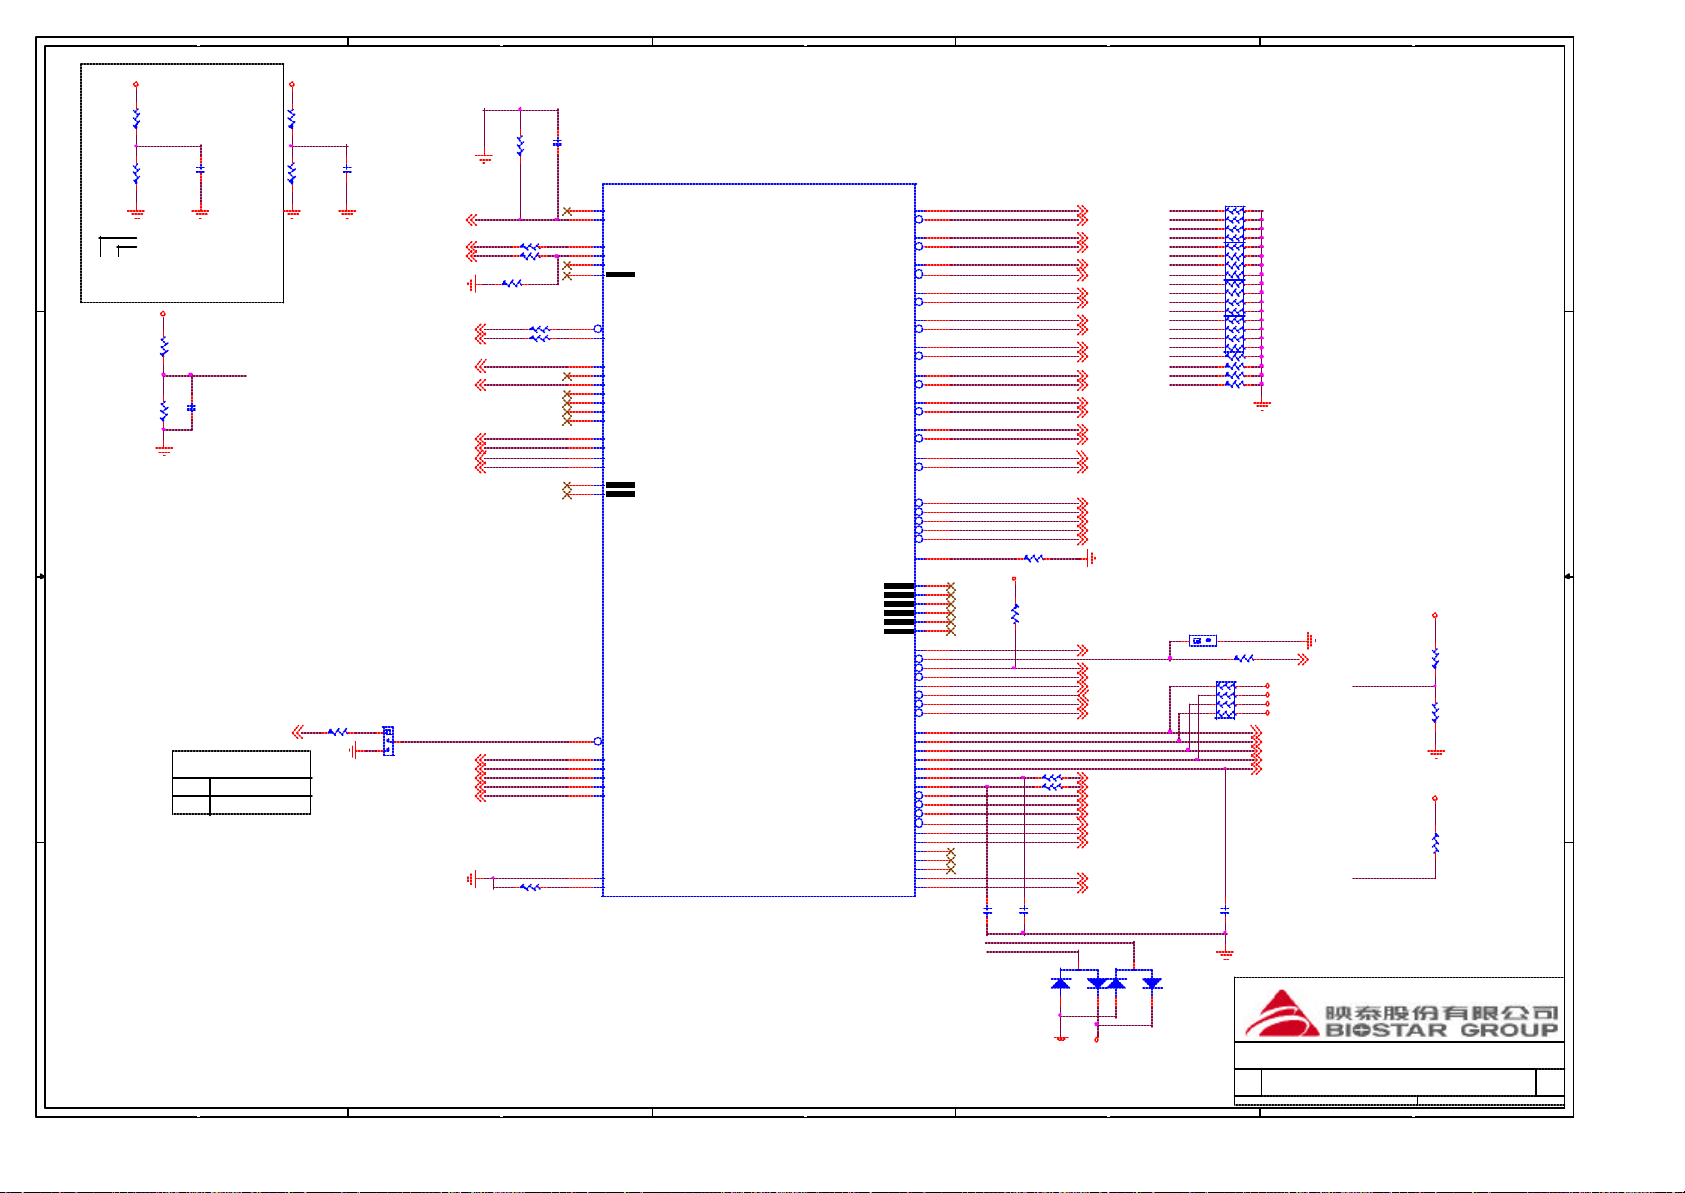Image resolution: width=1685 pixels, height=1193 pixels.
Task: Click the red Biostar triangle logo
Action: [x=1280, y=1014]
